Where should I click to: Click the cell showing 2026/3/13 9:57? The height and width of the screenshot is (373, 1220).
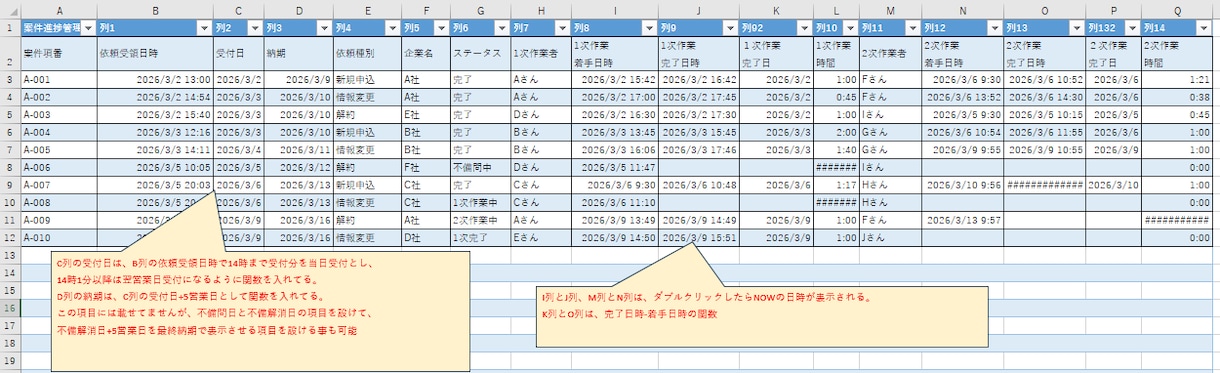[x=963, y=219]
